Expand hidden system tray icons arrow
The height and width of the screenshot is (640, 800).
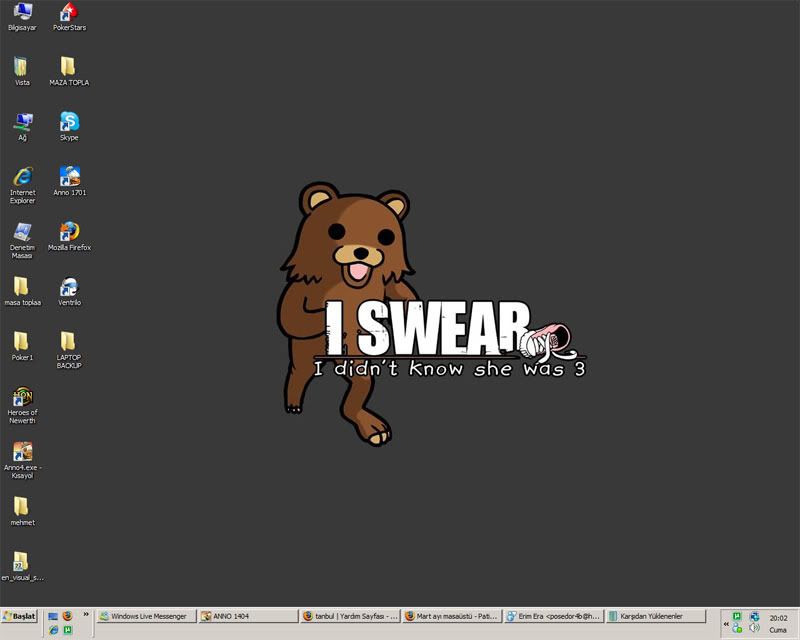[726, 623]
